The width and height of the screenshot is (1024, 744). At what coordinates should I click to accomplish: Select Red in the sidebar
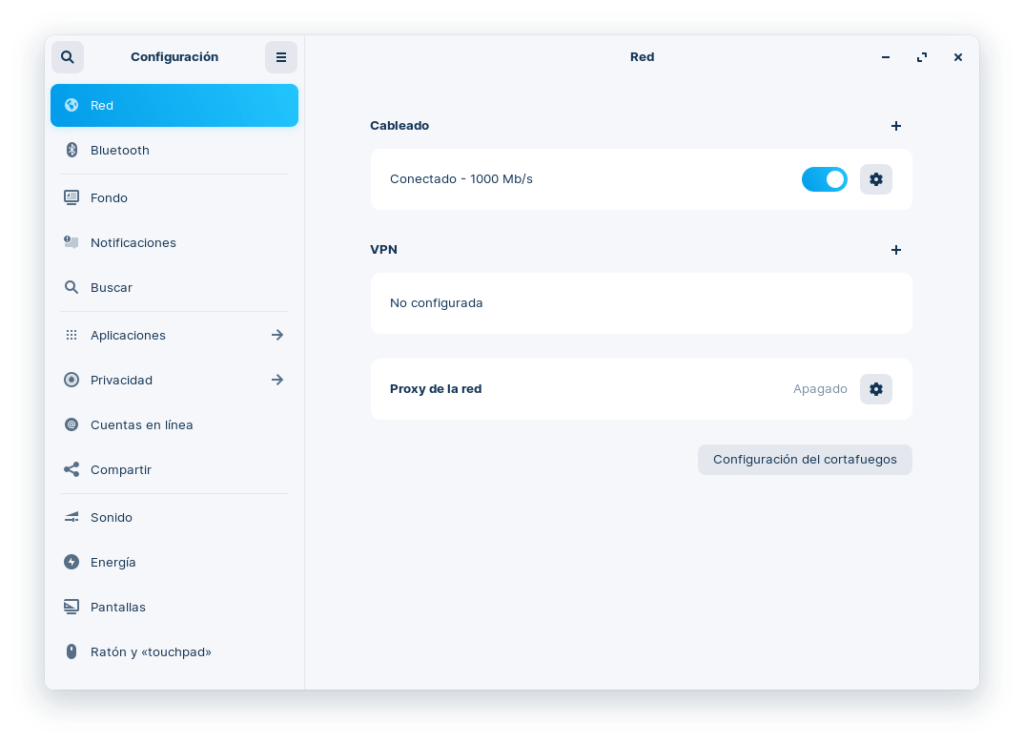pos(174,105)
